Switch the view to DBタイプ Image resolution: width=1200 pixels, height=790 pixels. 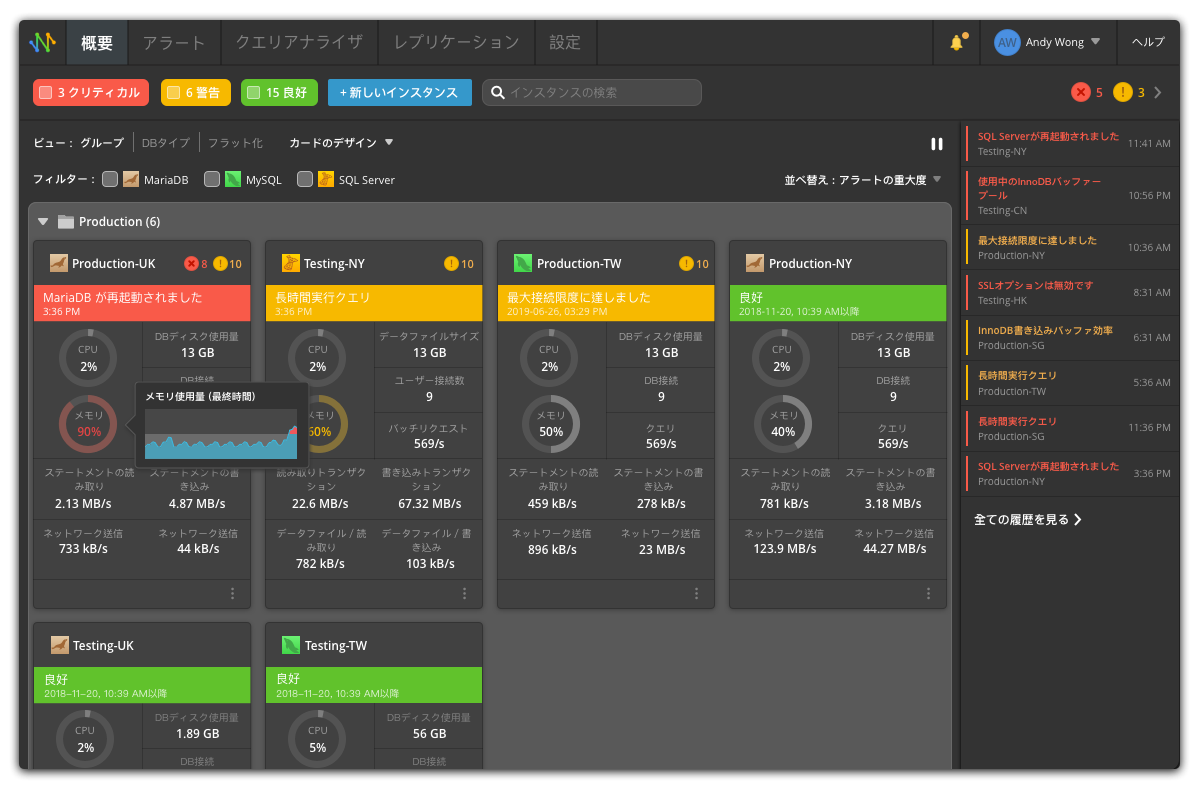tap(166, 143)
